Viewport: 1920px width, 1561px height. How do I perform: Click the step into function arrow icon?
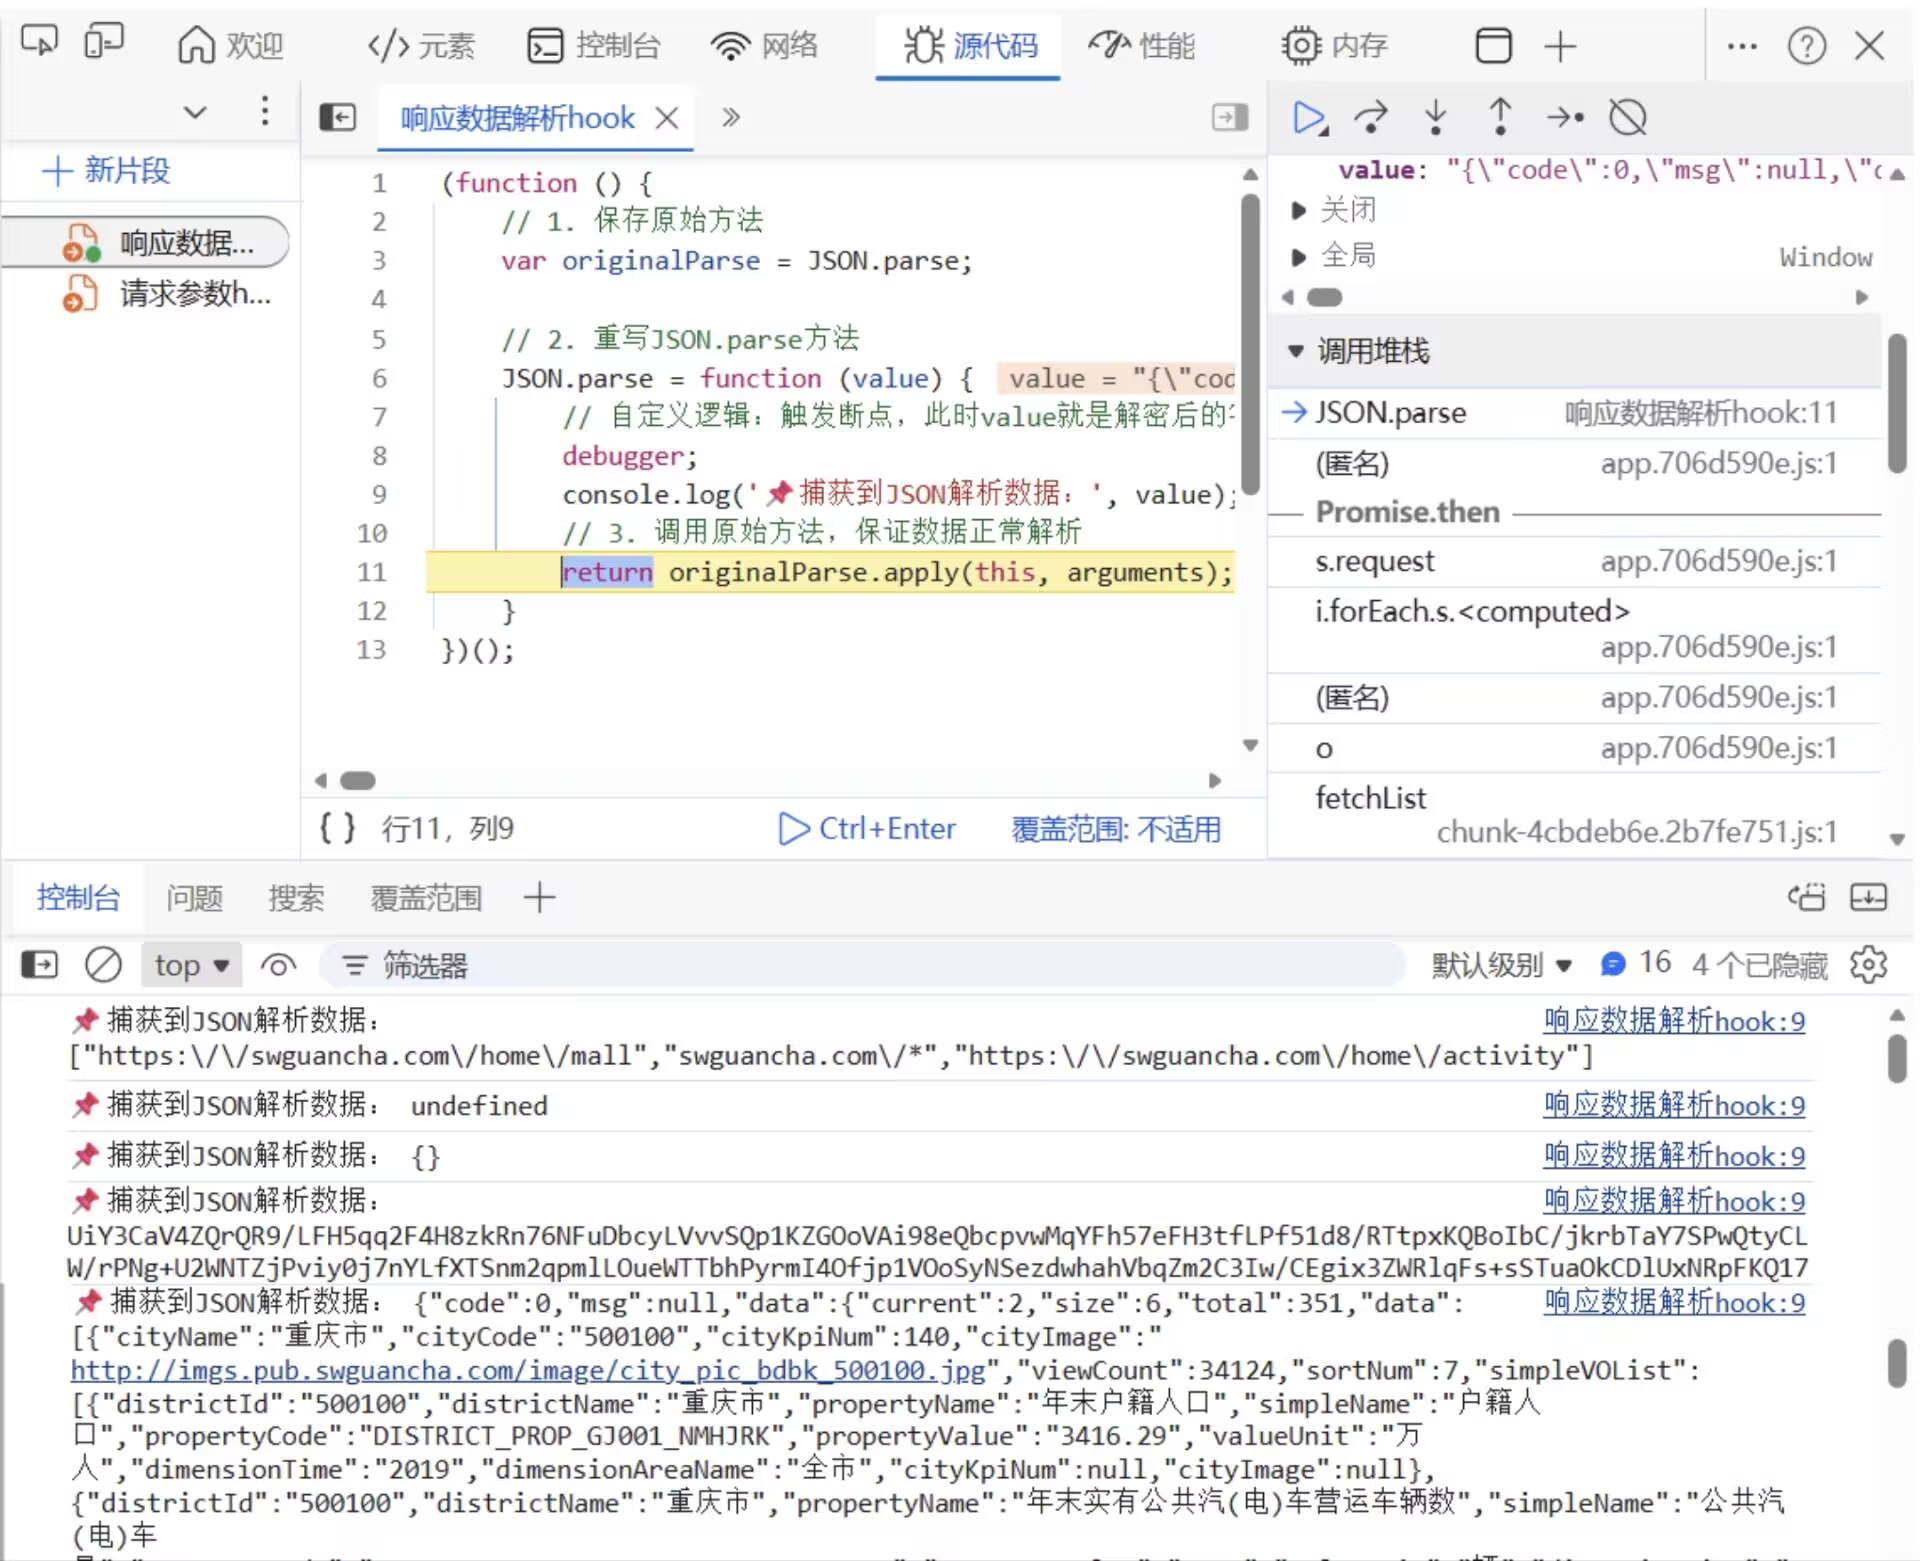point(1435,118)
